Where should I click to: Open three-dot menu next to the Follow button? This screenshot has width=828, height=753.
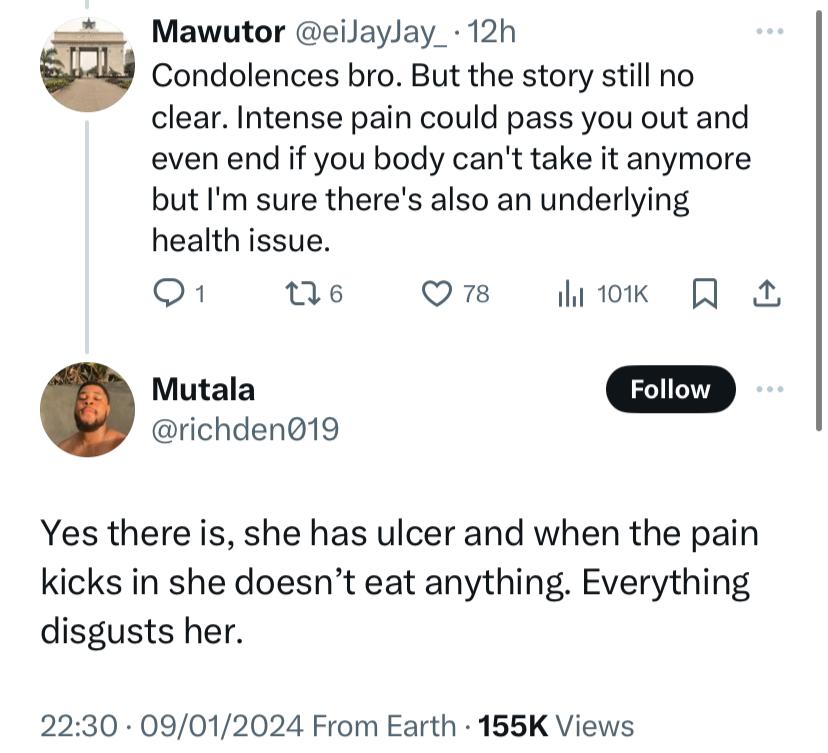click(771, 389)
